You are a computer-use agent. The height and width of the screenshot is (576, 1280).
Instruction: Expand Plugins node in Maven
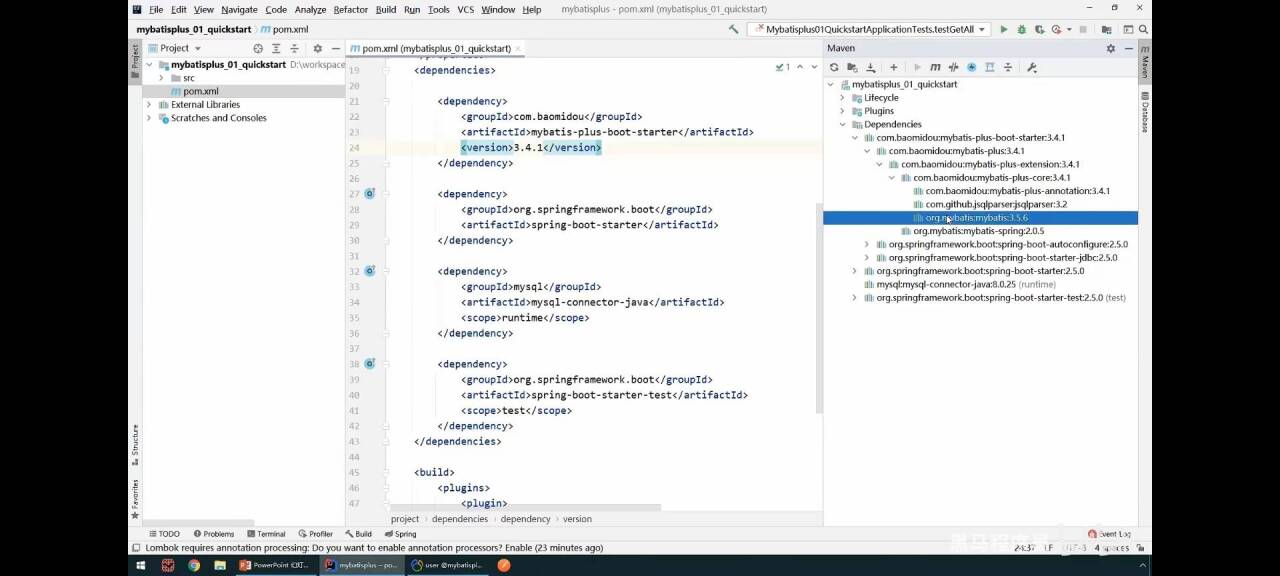[842, 111]
